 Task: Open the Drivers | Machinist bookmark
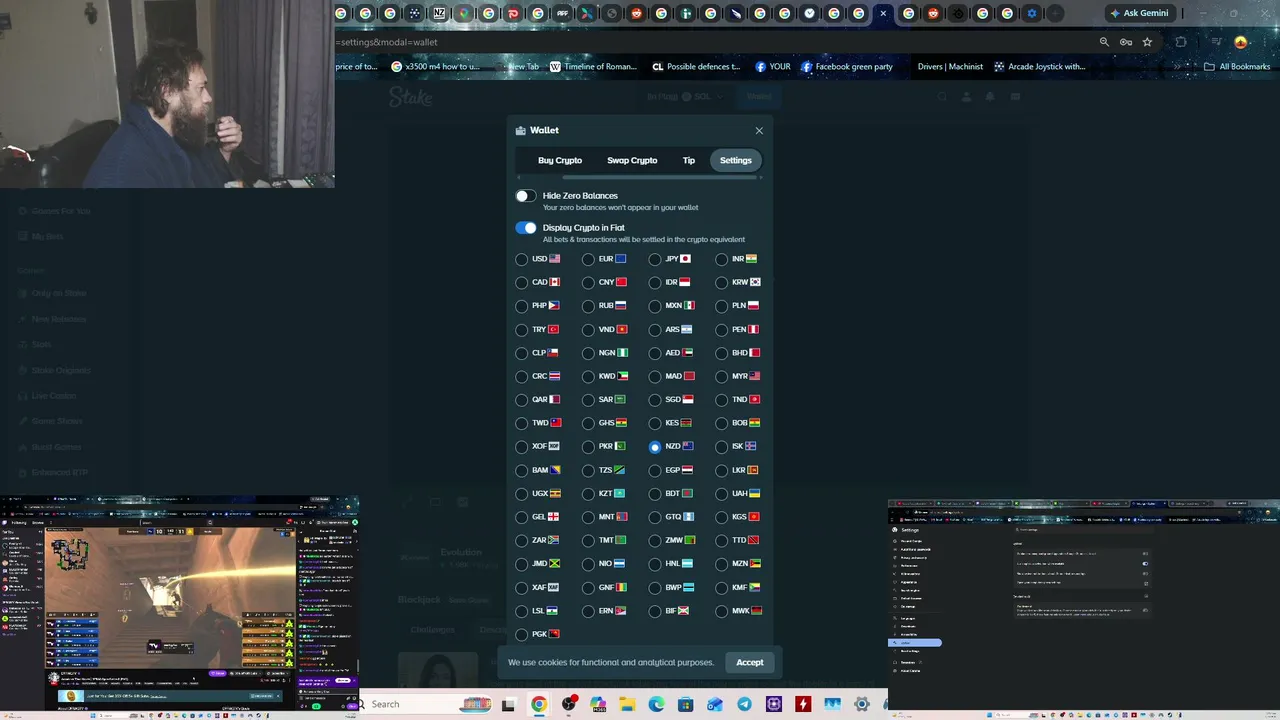pos(950,67)
